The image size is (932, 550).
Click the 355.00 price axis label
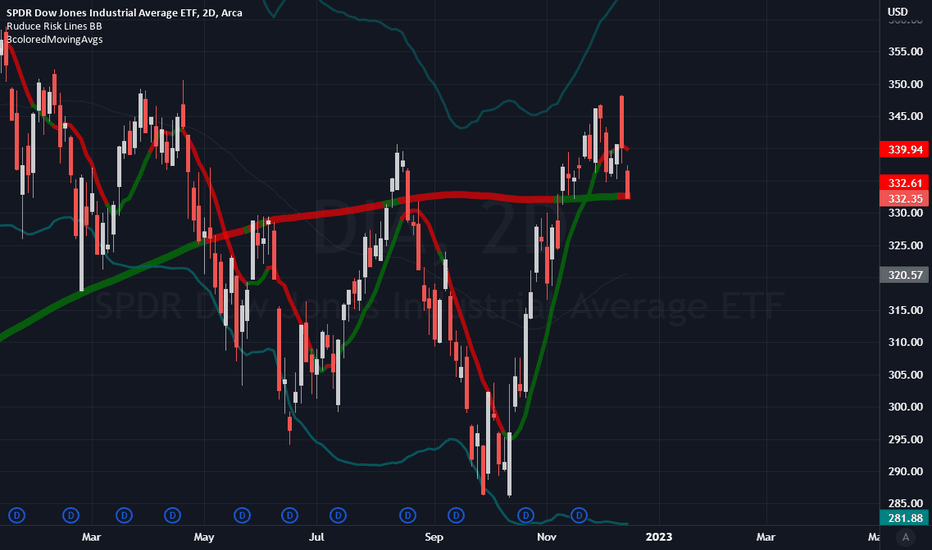tap(905, 52)
